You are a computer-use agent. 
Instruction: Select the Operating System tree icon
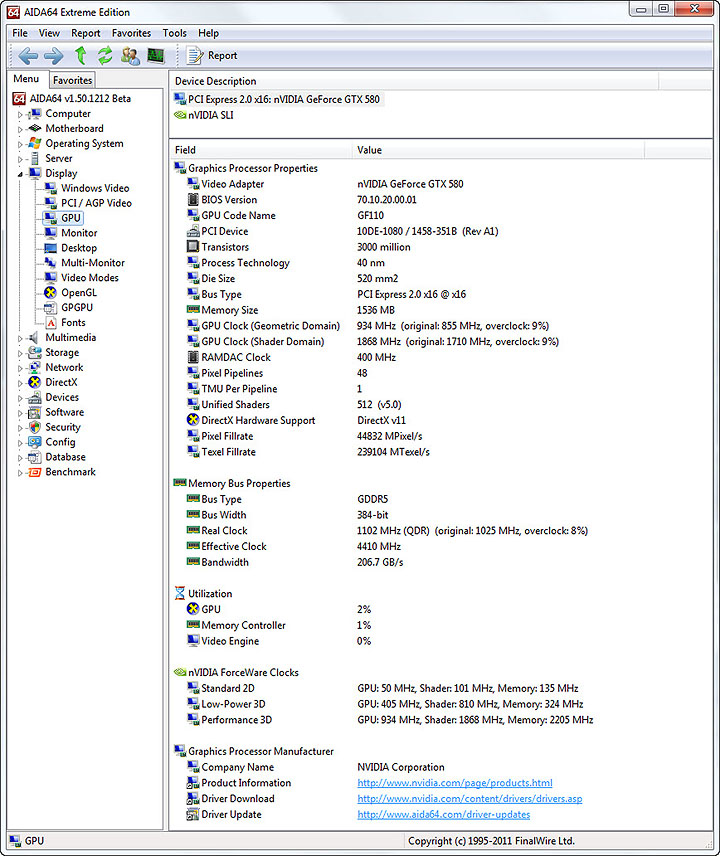click(x=35, y=143)
